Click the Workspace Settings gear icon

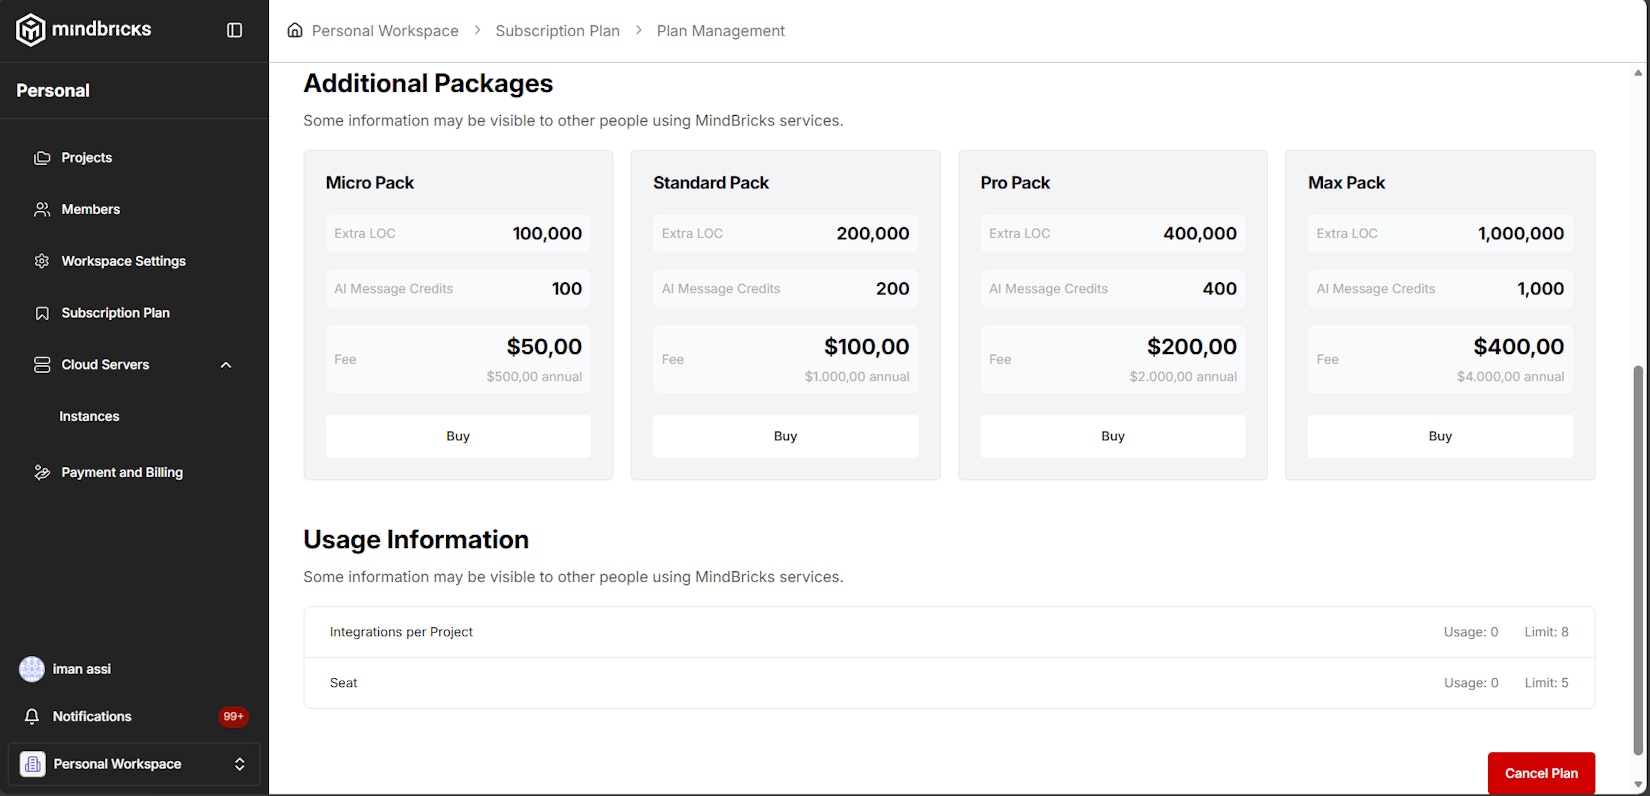pyautogui.click(x=42, y=261)
